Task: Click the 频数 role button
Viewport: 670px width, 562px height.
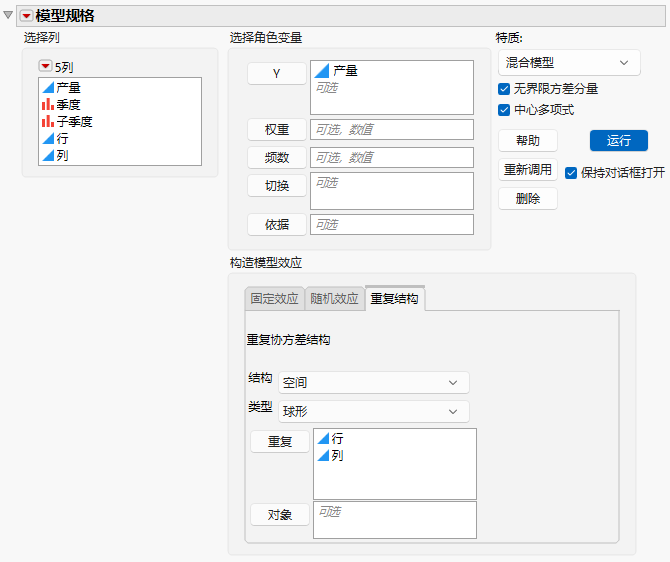Action: pos(276,158)
